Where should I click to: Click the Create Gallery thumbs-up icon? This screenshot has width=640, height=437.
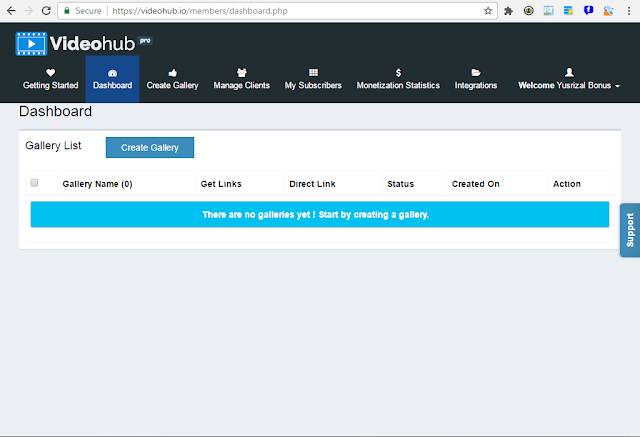point(173,73)
